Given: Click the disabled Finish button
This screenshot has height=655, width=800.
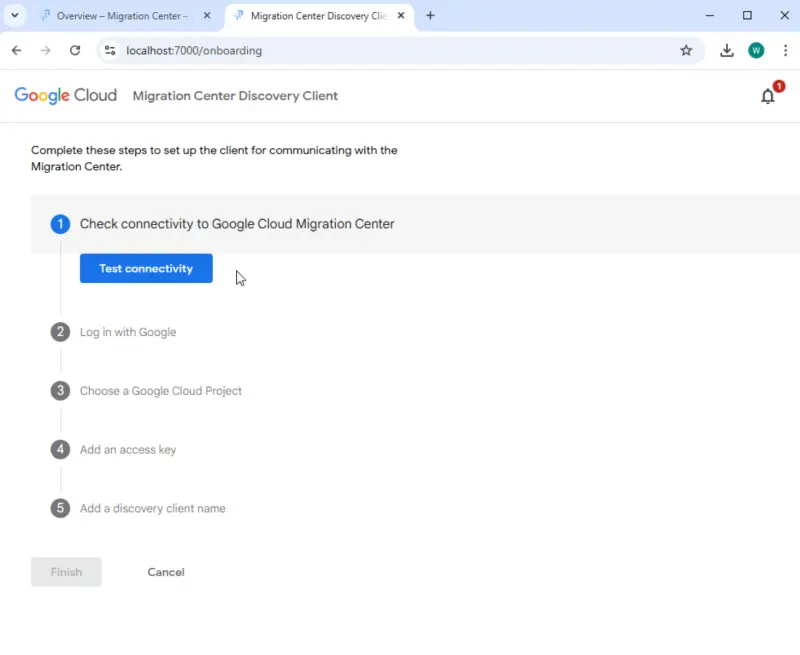Looking at the screenshot, I should tap(65, 571).
